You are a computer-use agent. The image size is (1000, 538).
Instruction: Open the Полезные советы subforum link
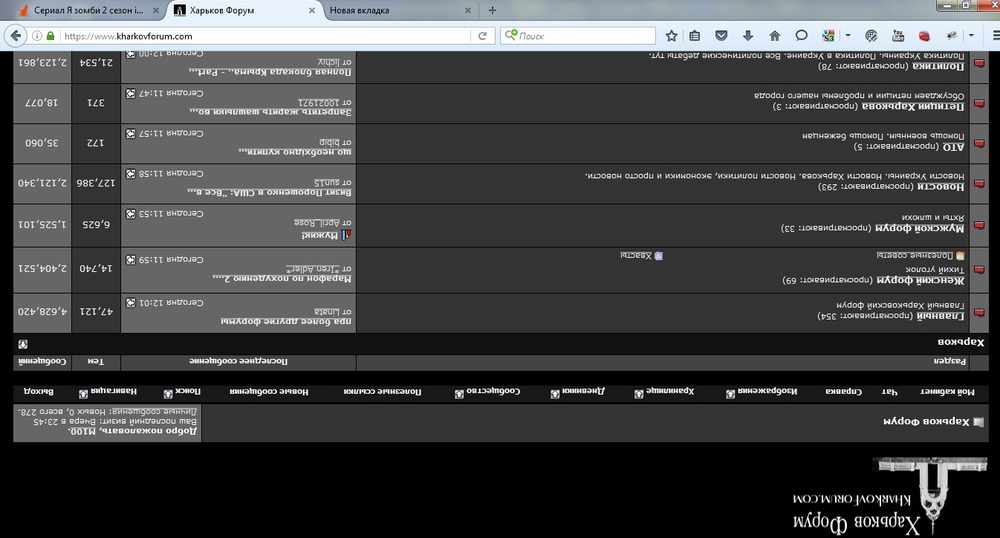click(915, 256)
